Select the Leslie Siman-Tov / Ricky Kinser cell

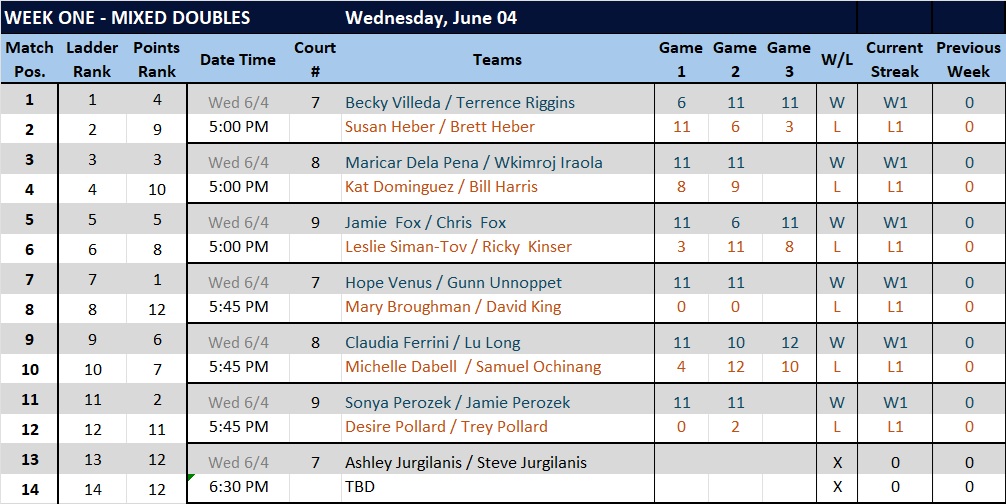point(497,247)
